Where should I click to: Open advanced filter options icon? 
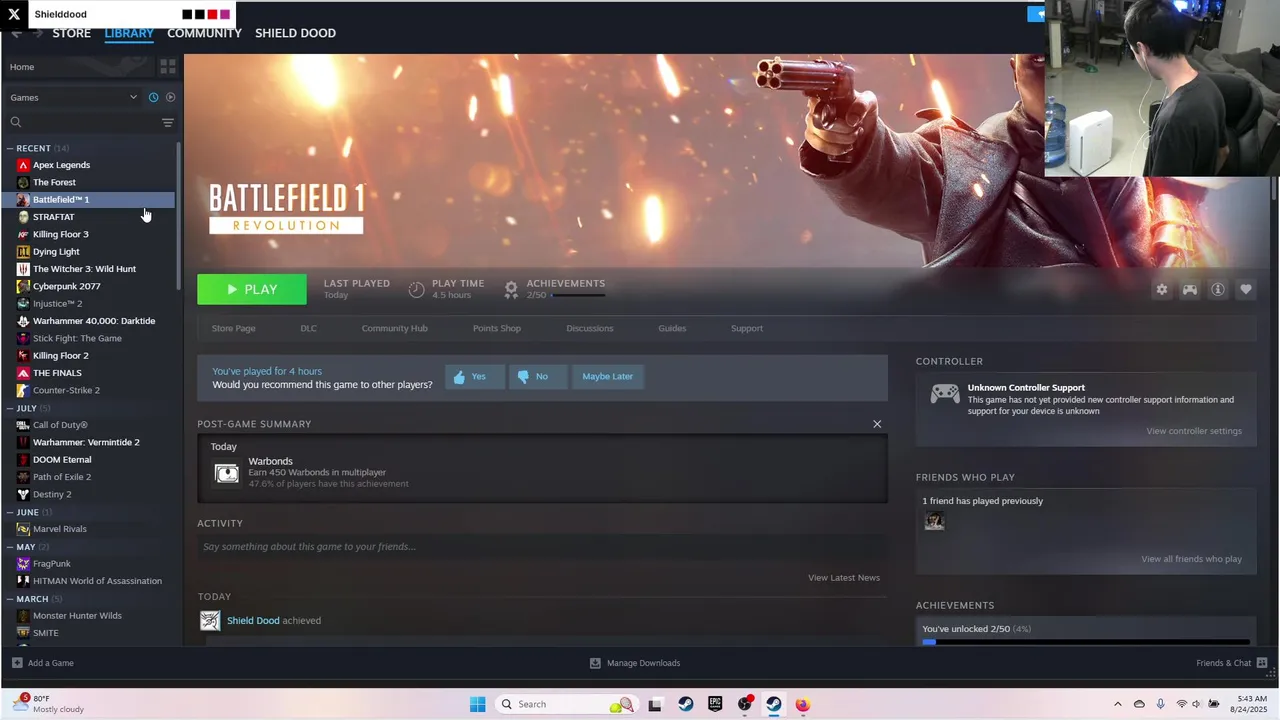click(x=168, y=122)
